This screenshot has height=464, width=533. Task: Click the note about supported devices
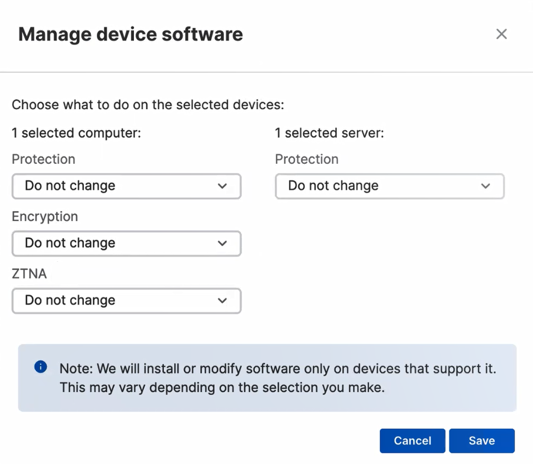(x=278, y=378)
